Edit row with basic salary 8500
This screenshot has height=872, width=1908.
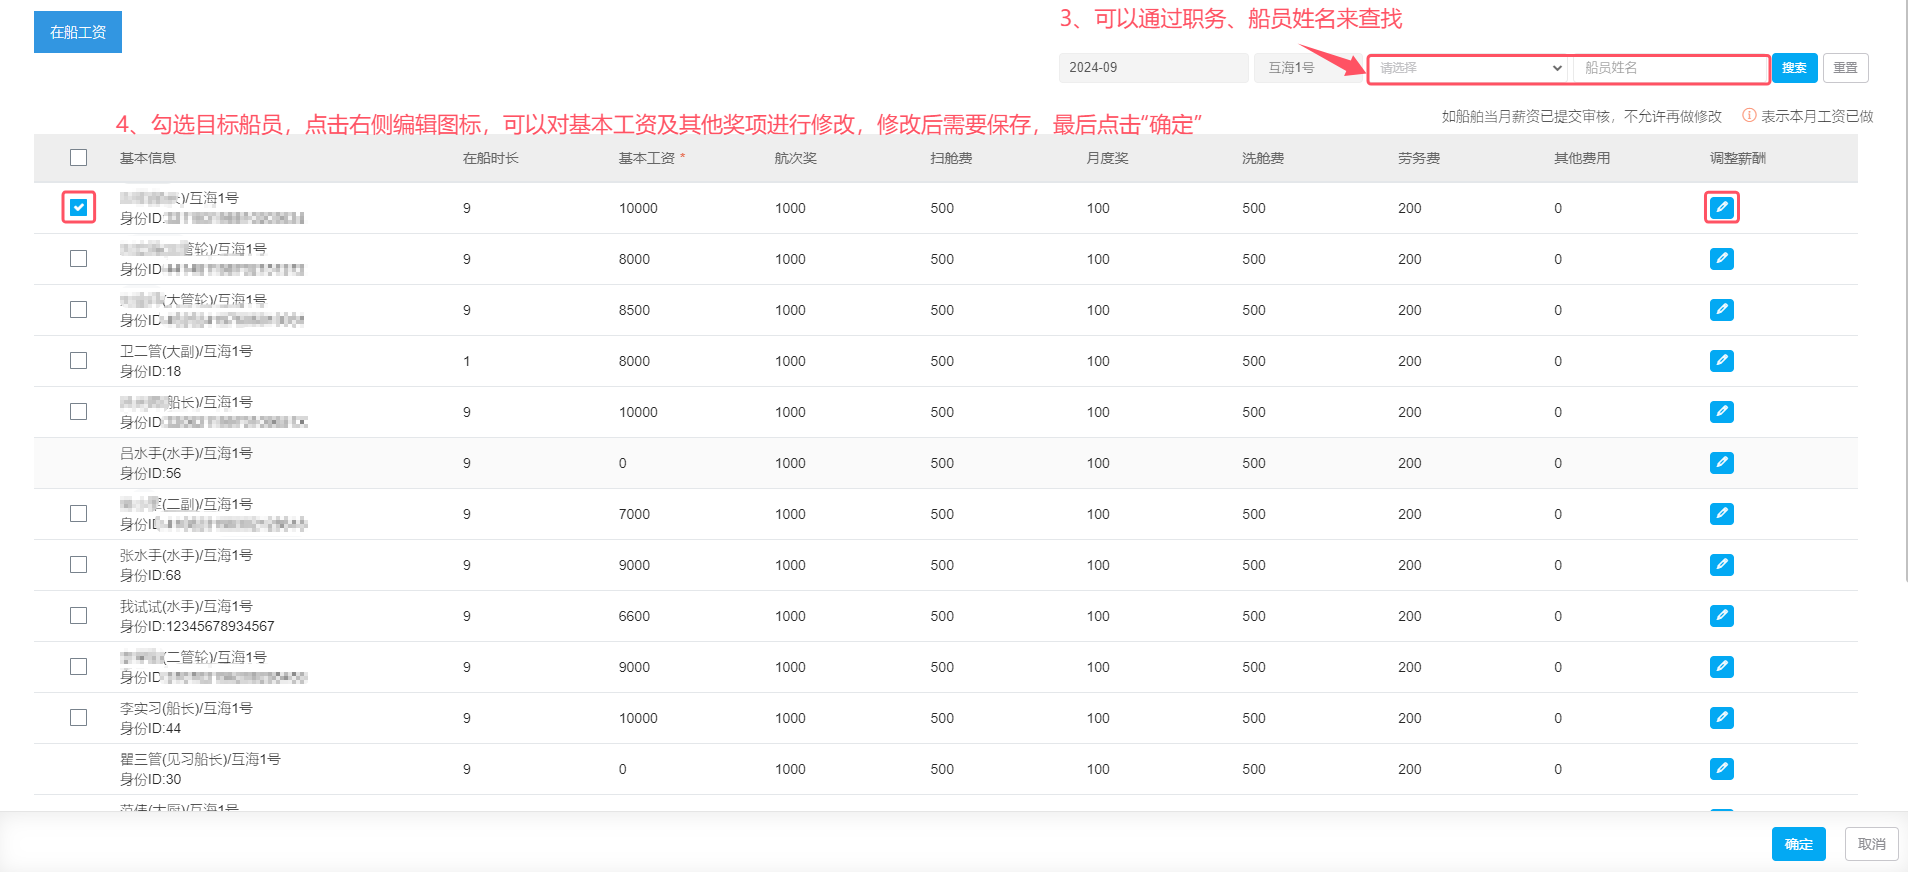point(1721,310)
